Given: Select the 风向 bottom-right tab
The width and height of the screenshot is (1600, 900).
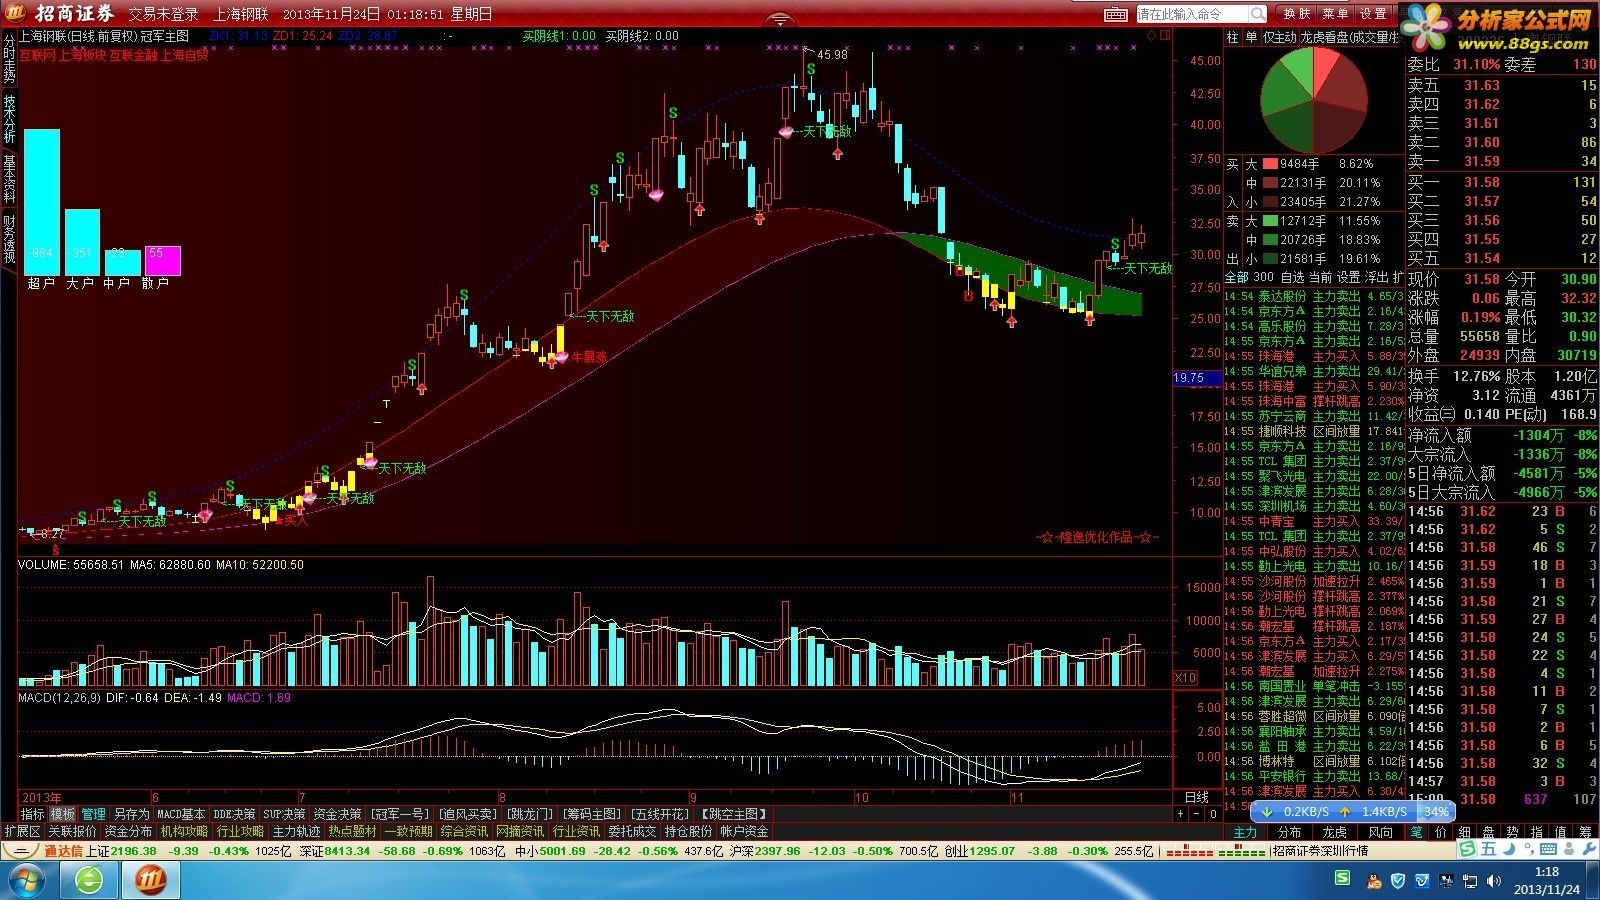Looking at the screenshot, I should (x=1380, y=832).
